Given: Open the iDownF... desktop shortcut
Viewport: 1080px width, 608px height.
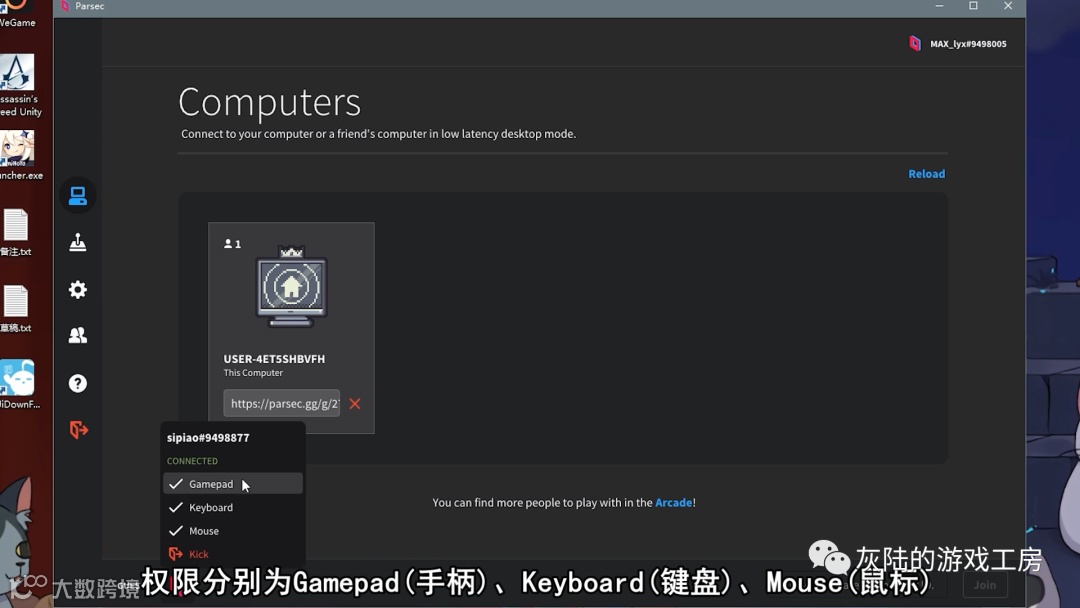Looking at the screenshot, I should tap(19, 384).
